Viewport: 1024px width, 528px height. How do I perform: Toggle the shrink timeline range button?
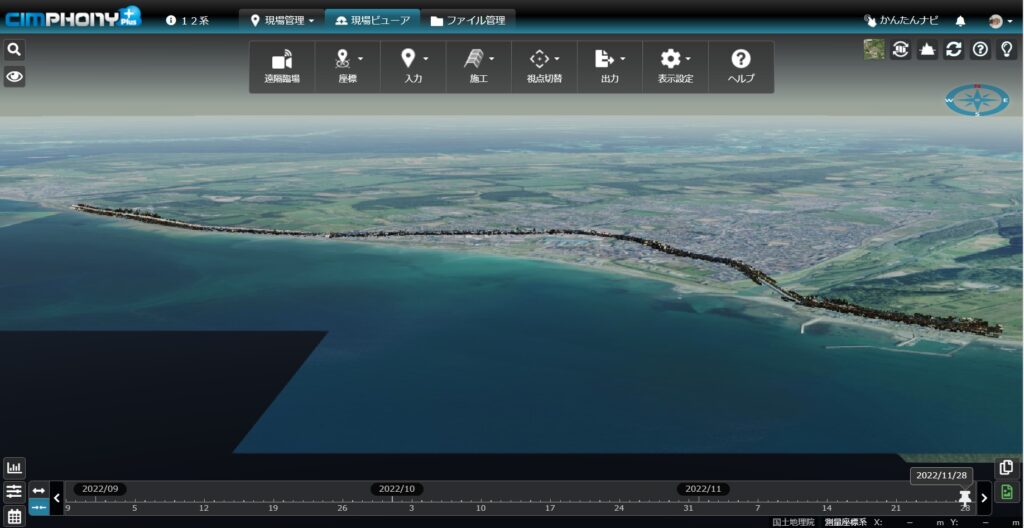tap(39, 507)
